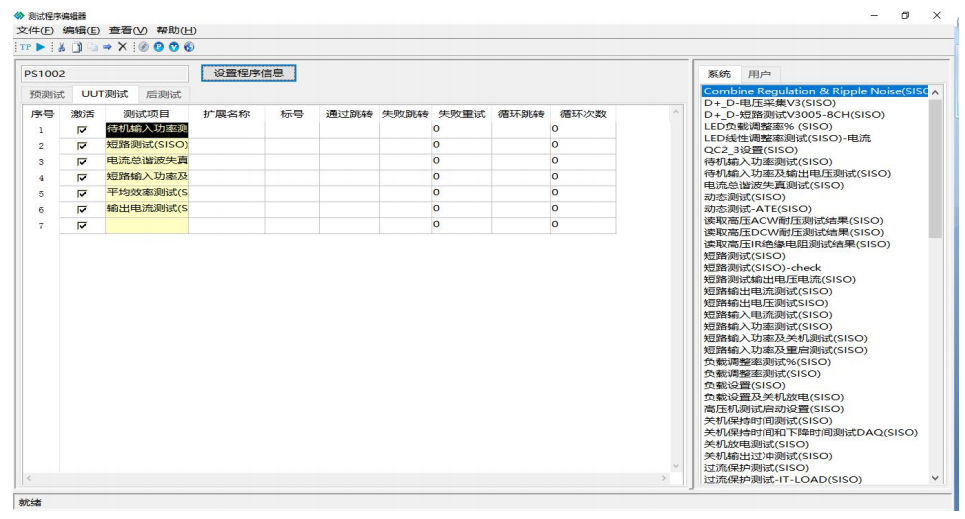This screenshot has height=519, width=965.
Task: Click the globe icon in toolbar
Action: (189, 46)
